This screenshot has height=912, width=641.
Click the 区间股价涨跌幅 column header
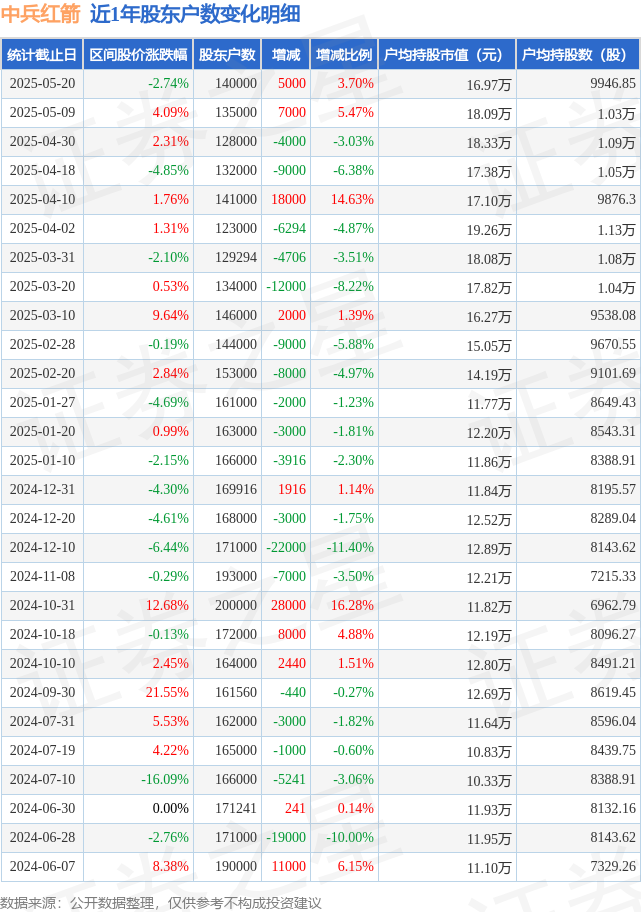138,55
